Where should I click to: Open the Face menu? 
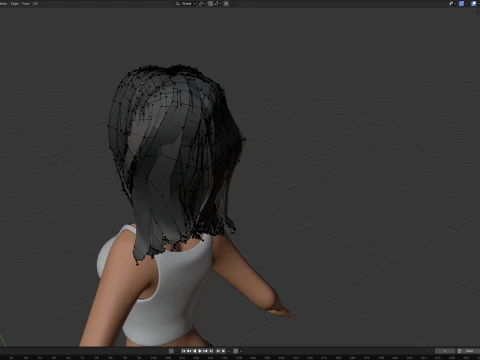[25, 4]
